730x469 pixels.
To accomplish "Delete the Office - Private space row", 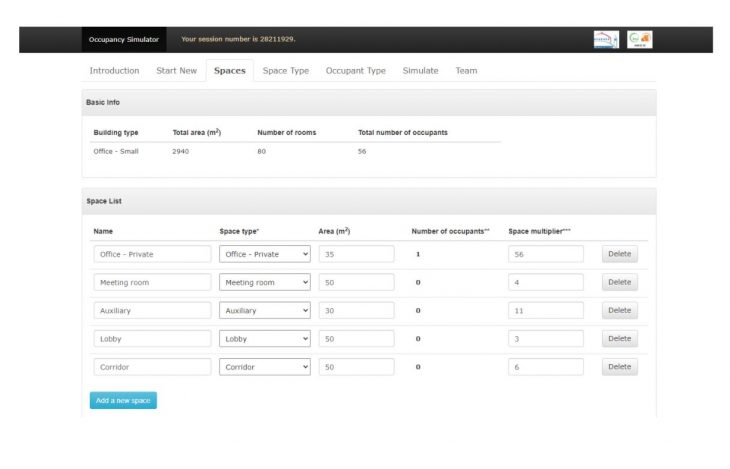I will pyautogui.click(x=619, y=254).
